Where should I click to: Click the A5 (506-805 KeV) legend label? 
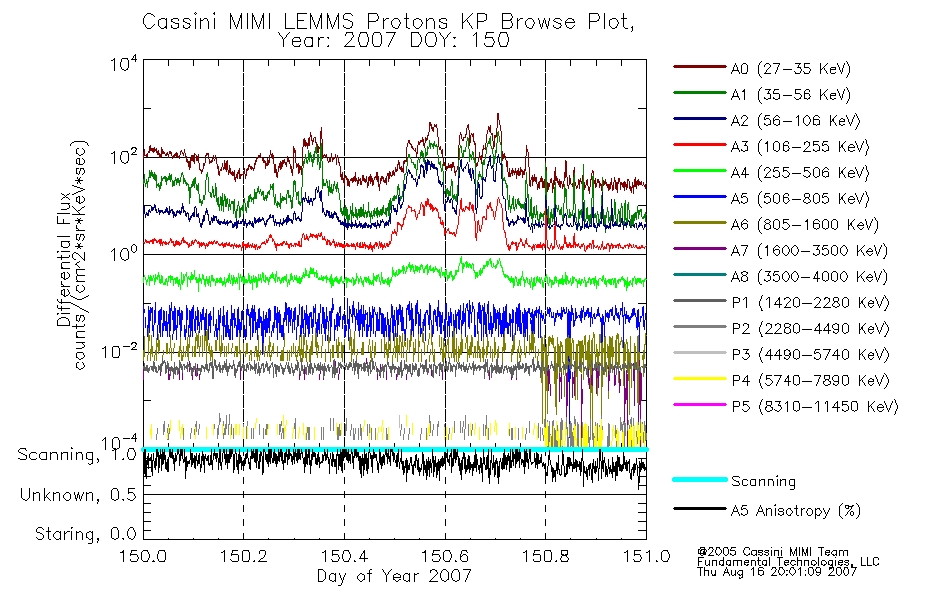tap(800, 199)
